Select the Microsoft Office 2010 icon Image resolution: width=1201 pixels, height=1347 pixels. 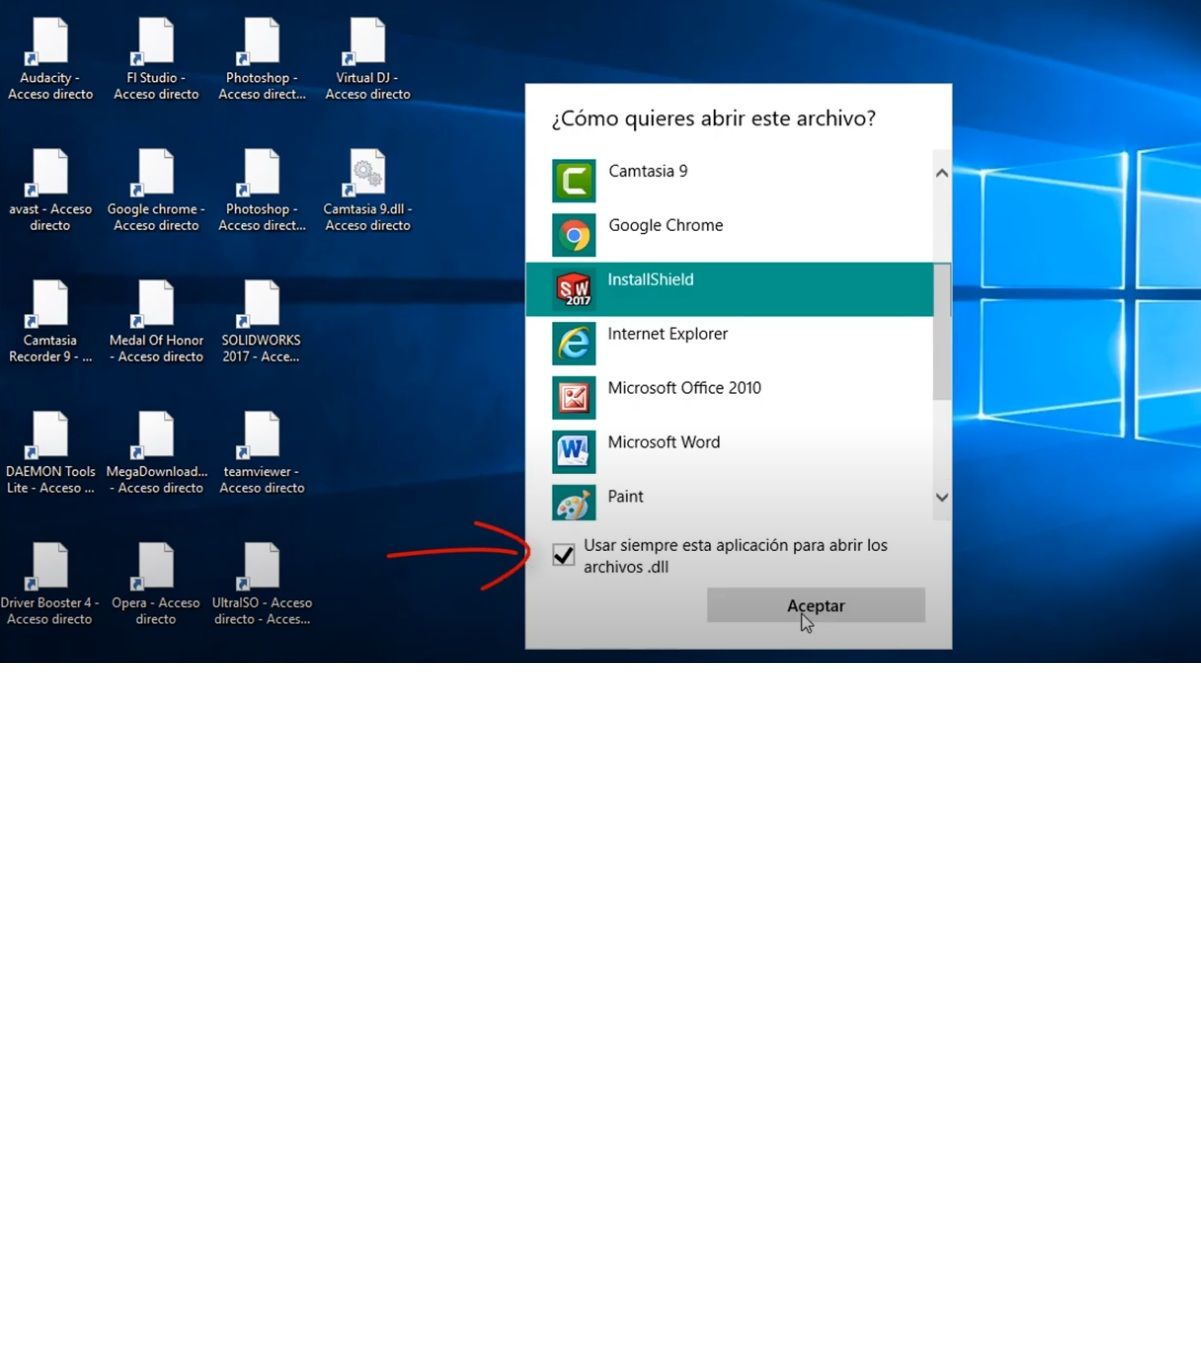point(574,397)
